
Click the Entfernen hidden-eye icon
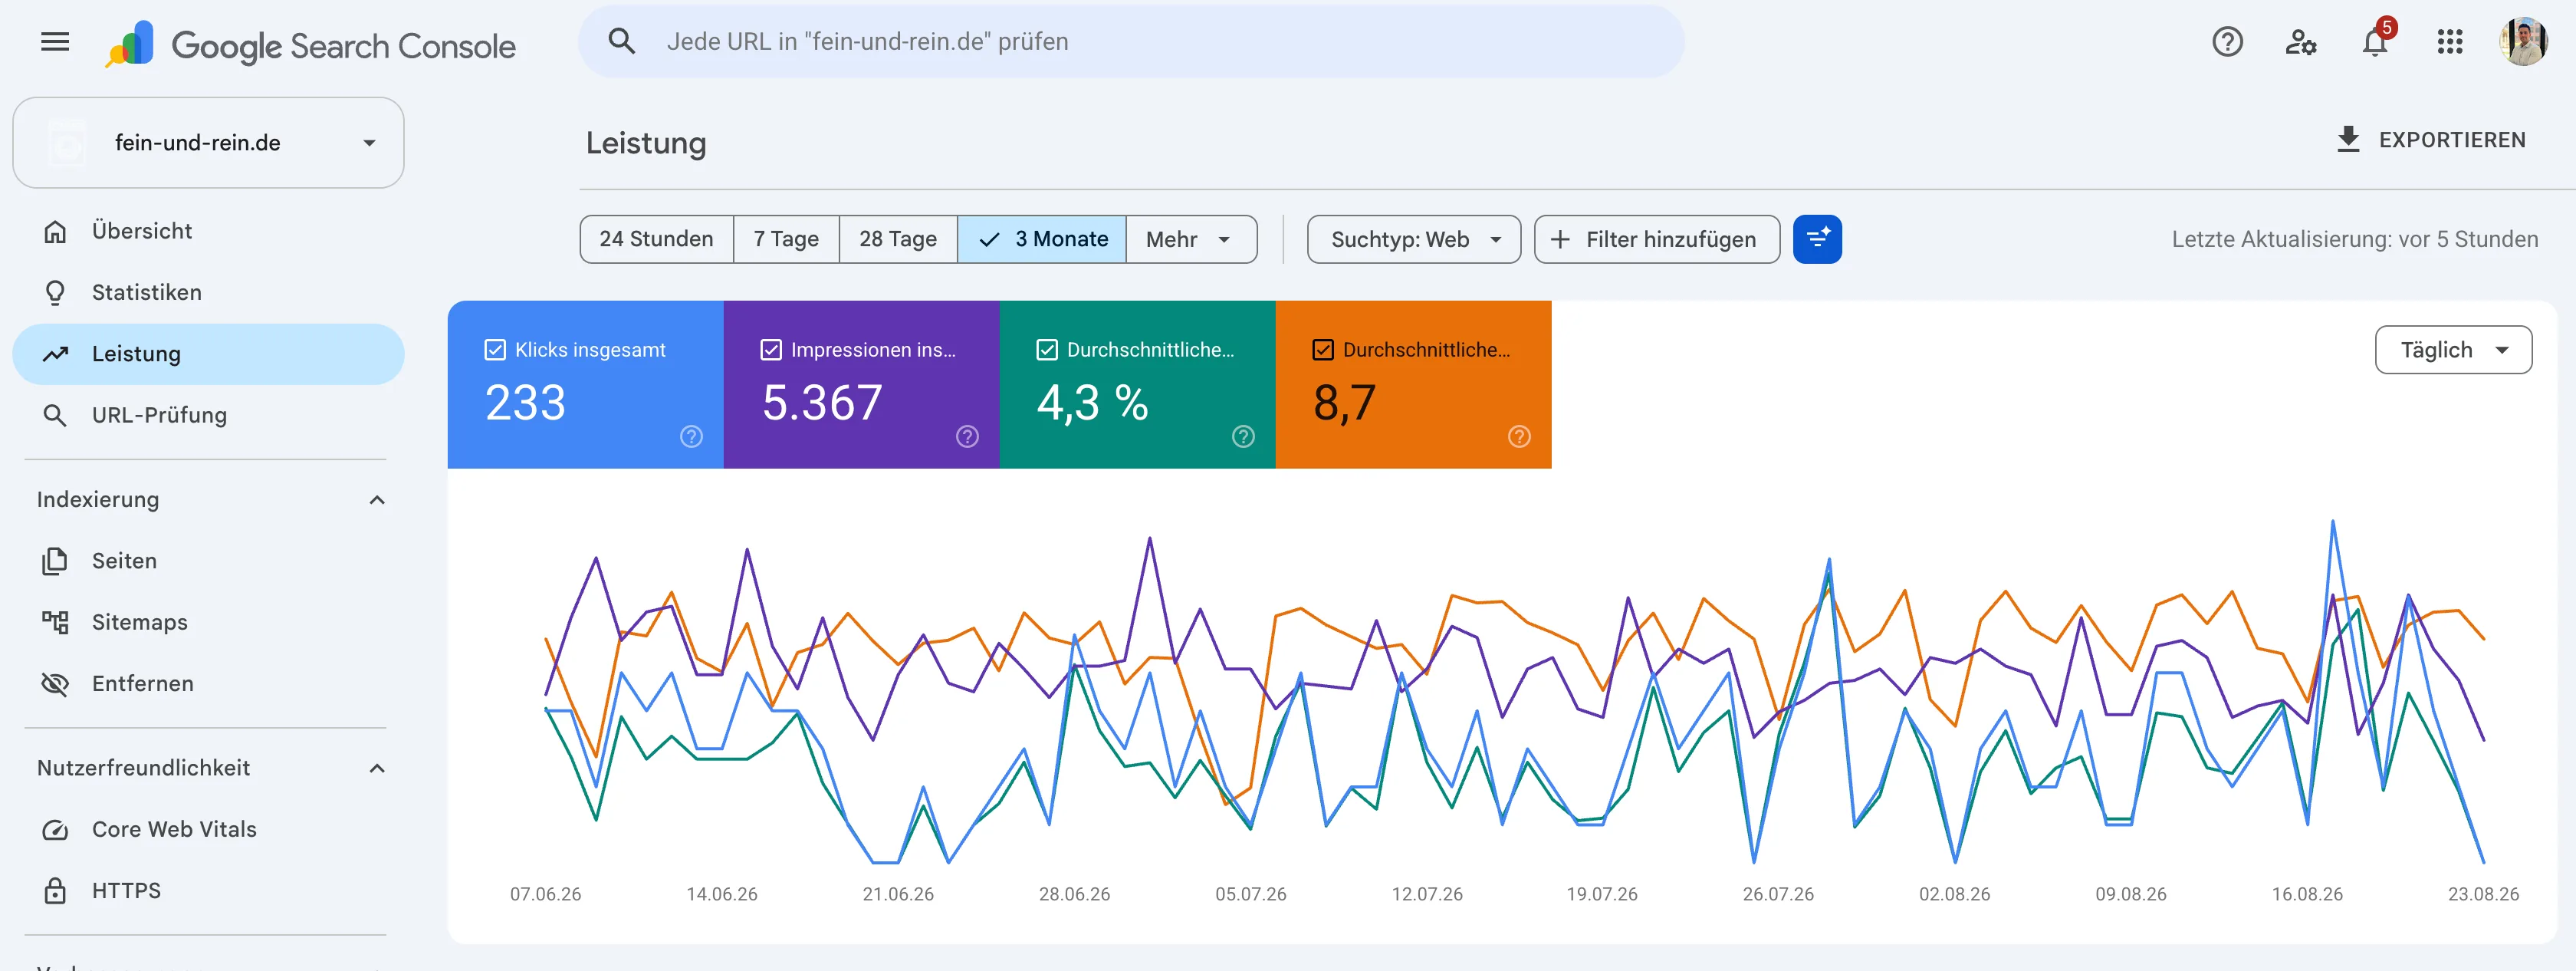55,684
